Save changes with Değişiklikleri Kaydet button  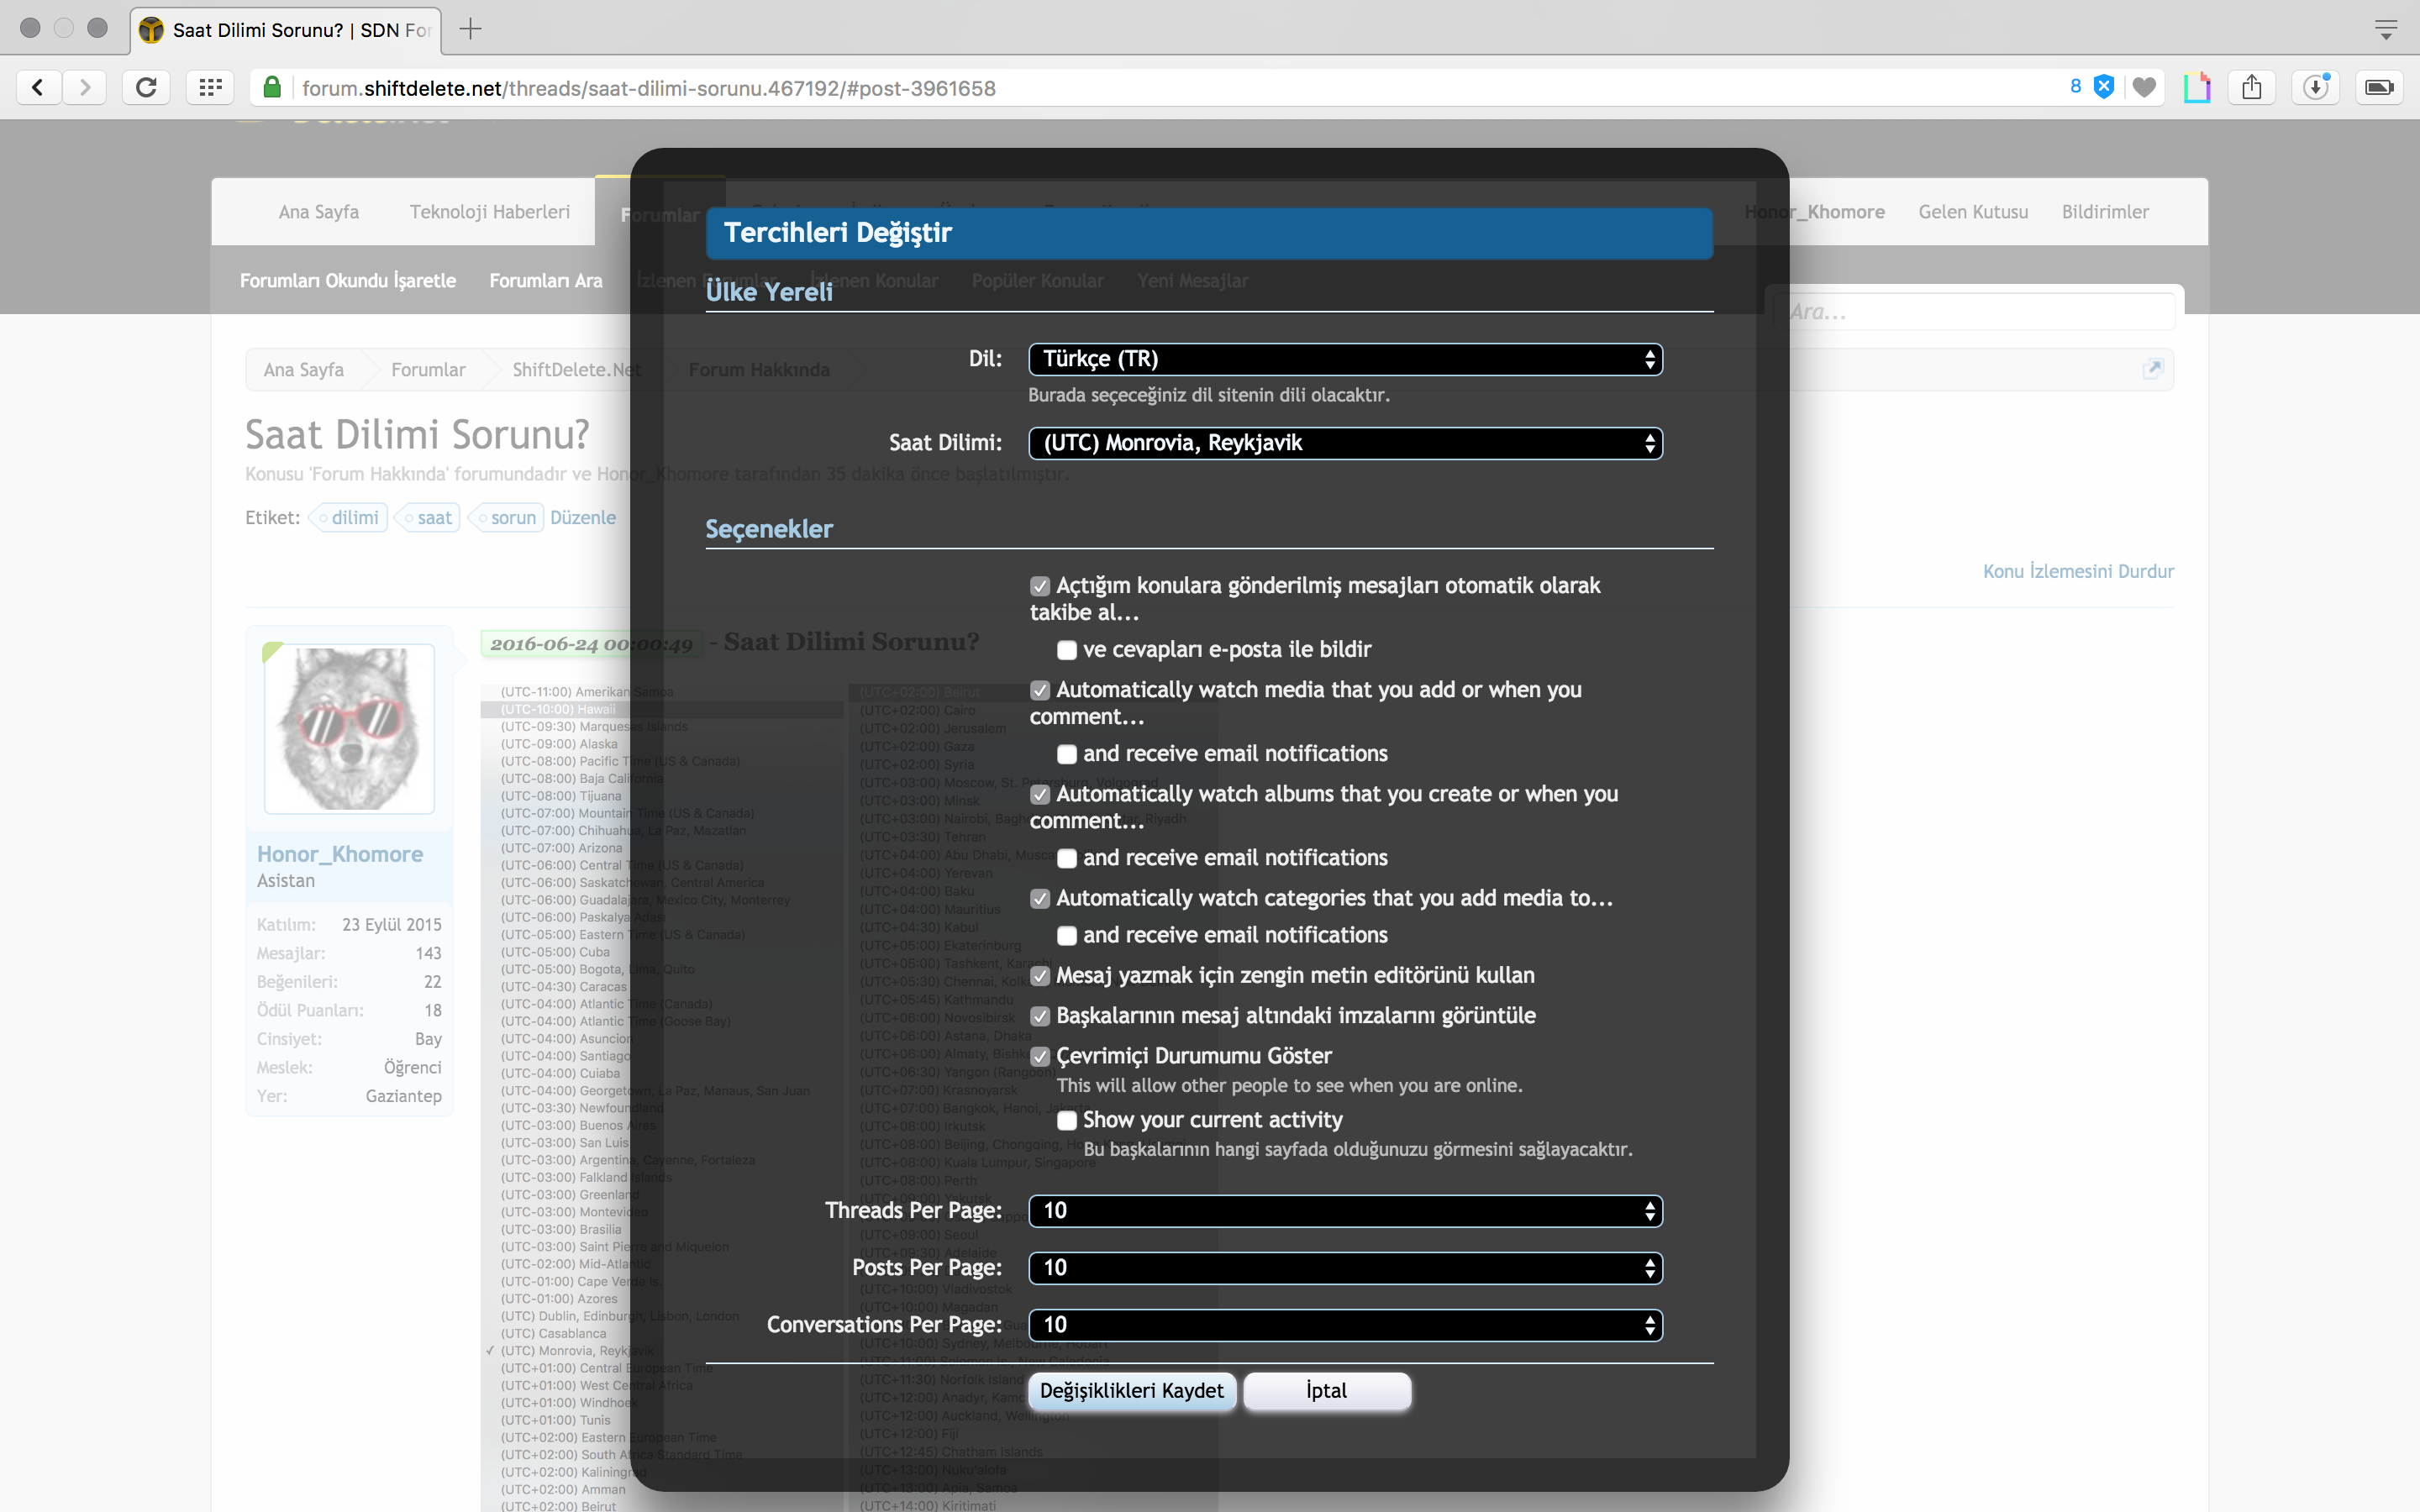click(1132, 1391)
